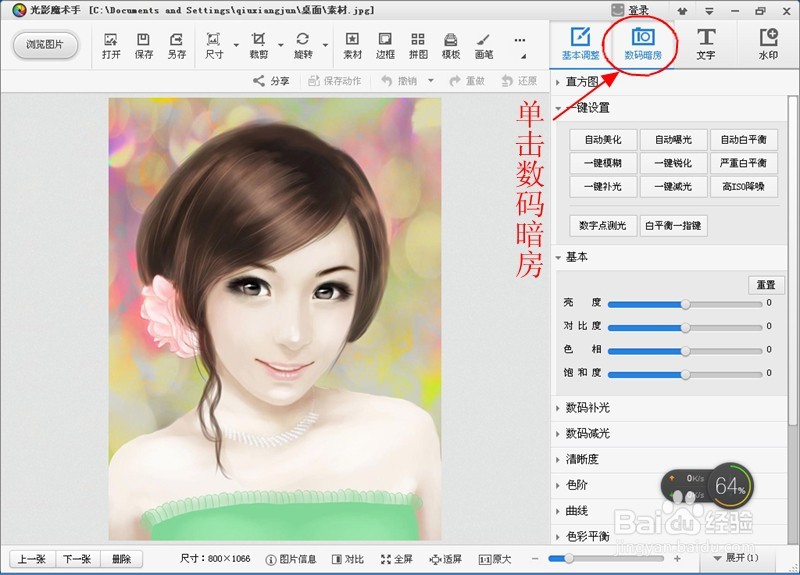Select the 裁剪 (Crop) tool
800x575 pixels.
259,46
